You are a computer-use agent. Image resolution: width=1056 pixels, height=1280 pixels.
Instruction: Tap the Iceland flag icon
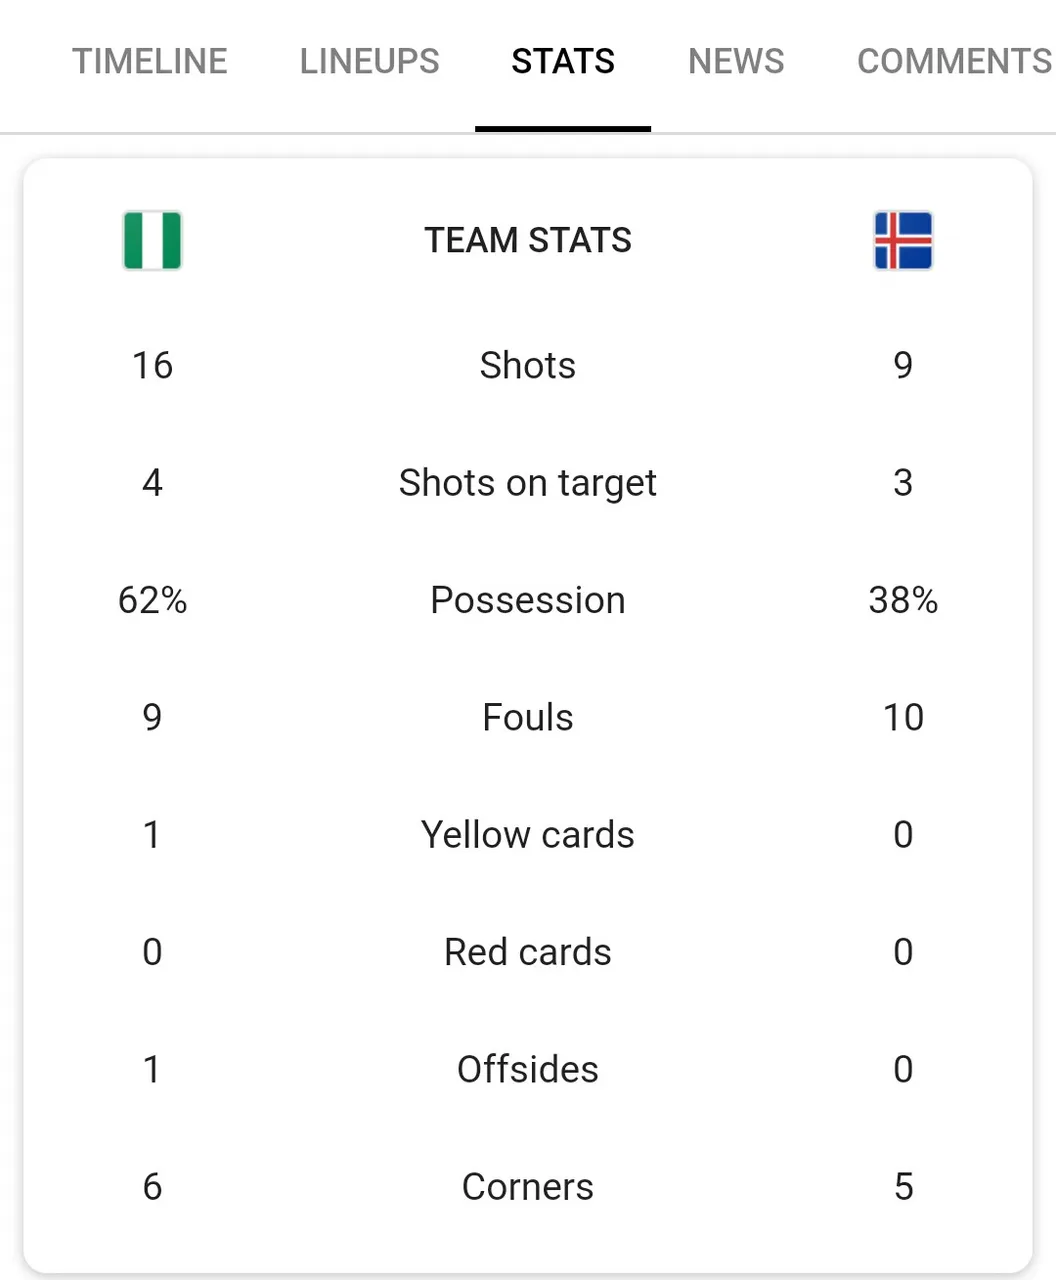pos(903,240)
